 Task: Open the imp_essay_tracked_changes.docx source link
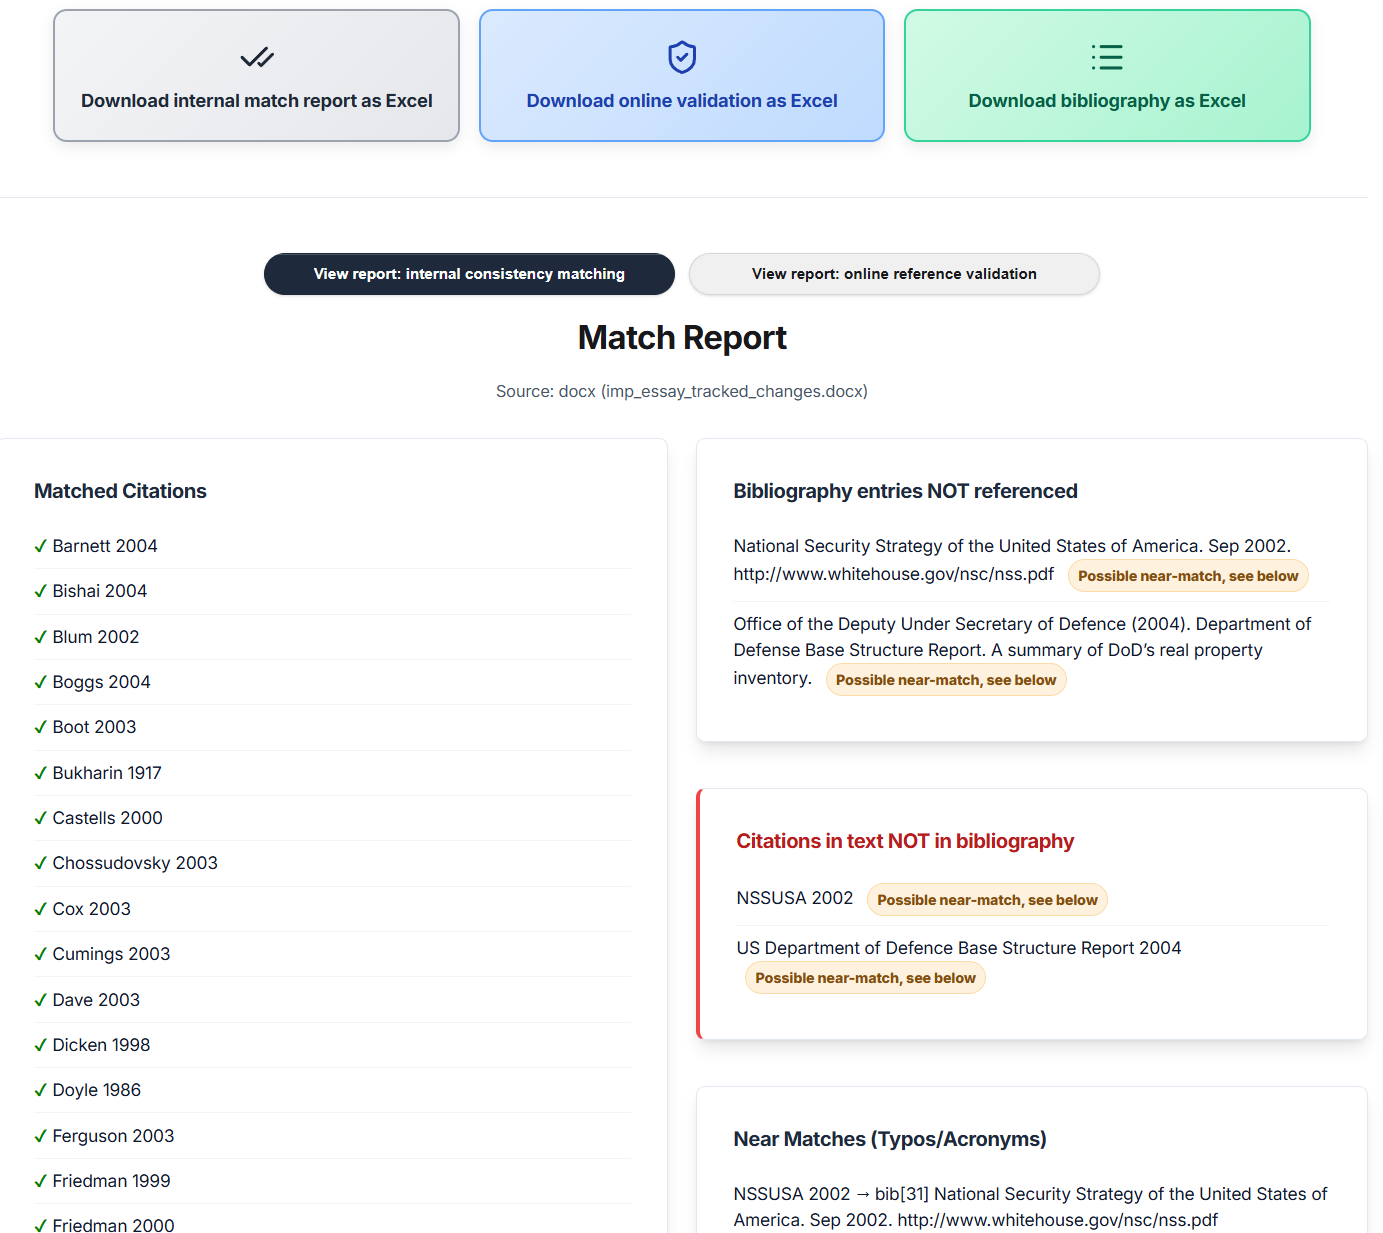(734, 391)
